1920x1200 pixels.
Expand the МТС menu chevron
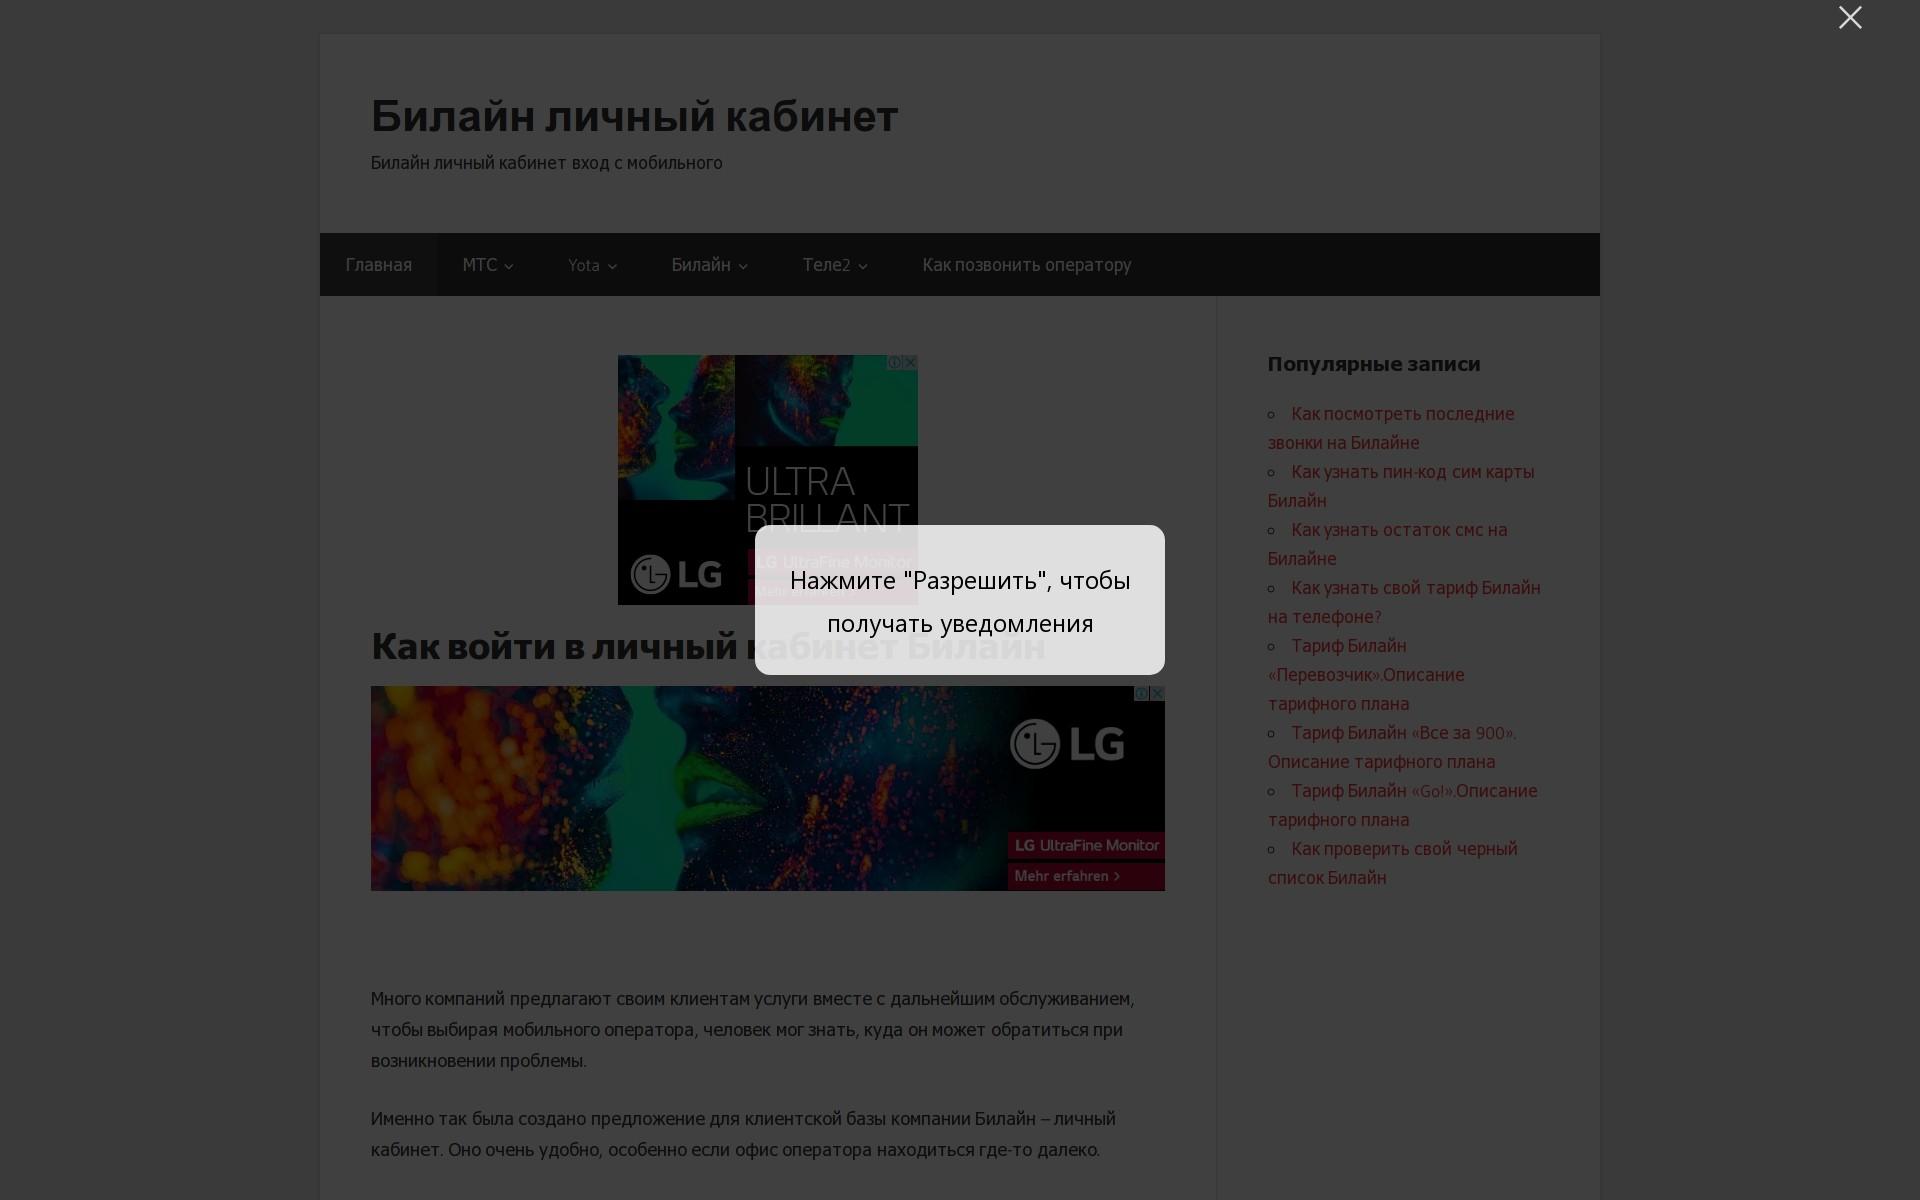coord(509,266)
